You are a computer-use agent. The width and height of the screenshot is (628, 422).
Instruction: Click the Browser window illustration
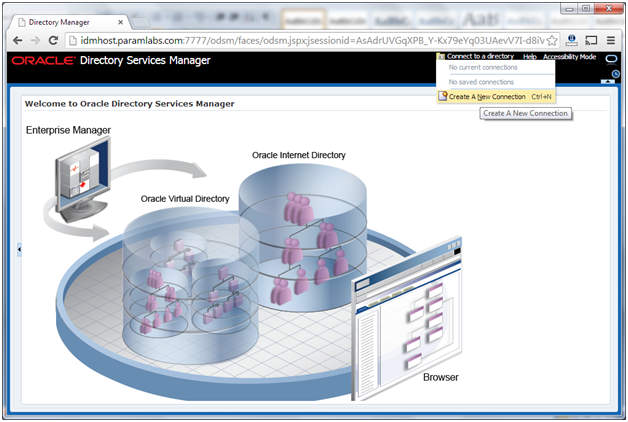407,317
